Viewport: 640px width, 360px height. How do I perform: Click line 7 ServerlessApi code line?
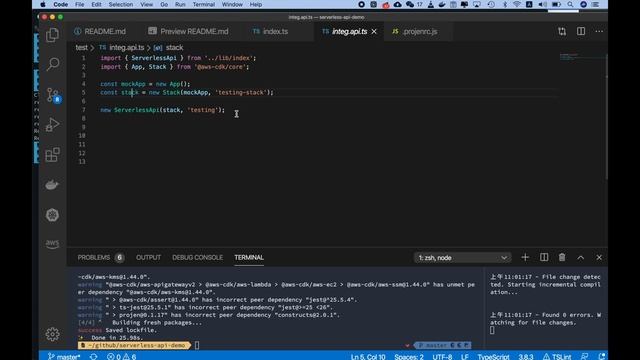162,110
